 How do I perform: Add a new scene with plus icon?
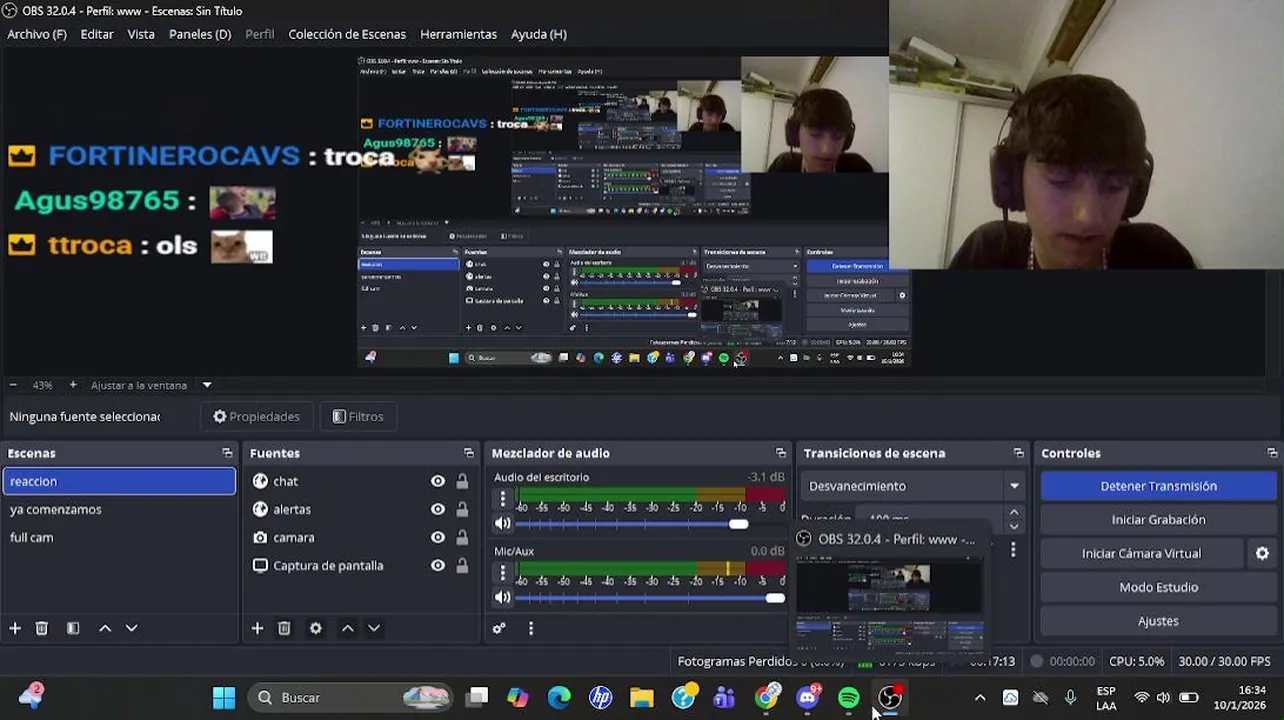(x=15, y=628)
